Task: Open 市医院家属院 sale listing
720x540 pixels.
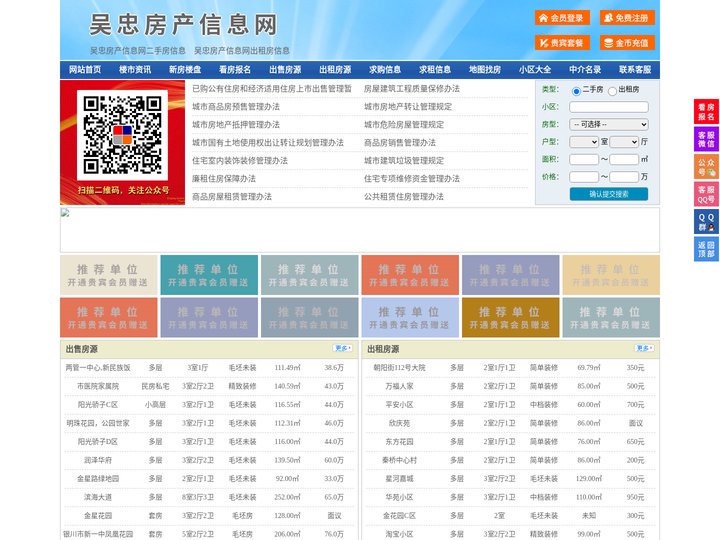Action: (x=98, y=386)
